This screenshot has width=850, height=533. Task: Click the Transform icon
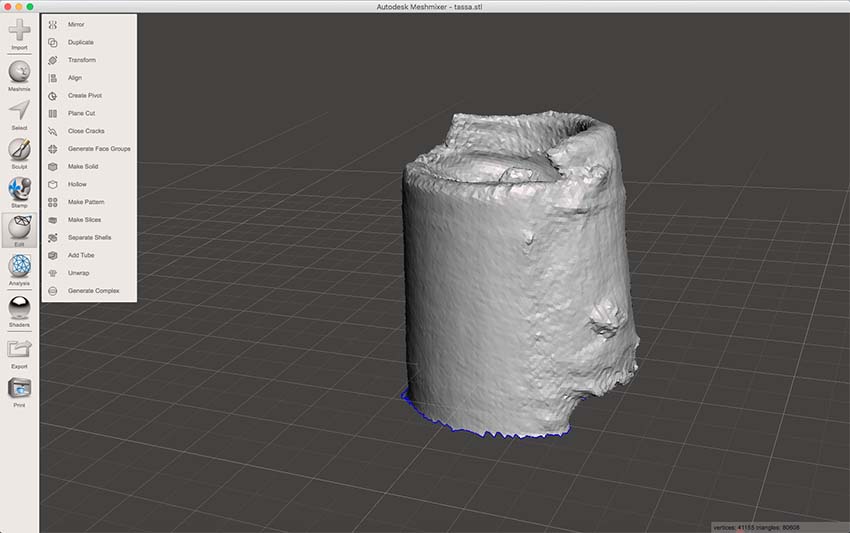point(53,60)
